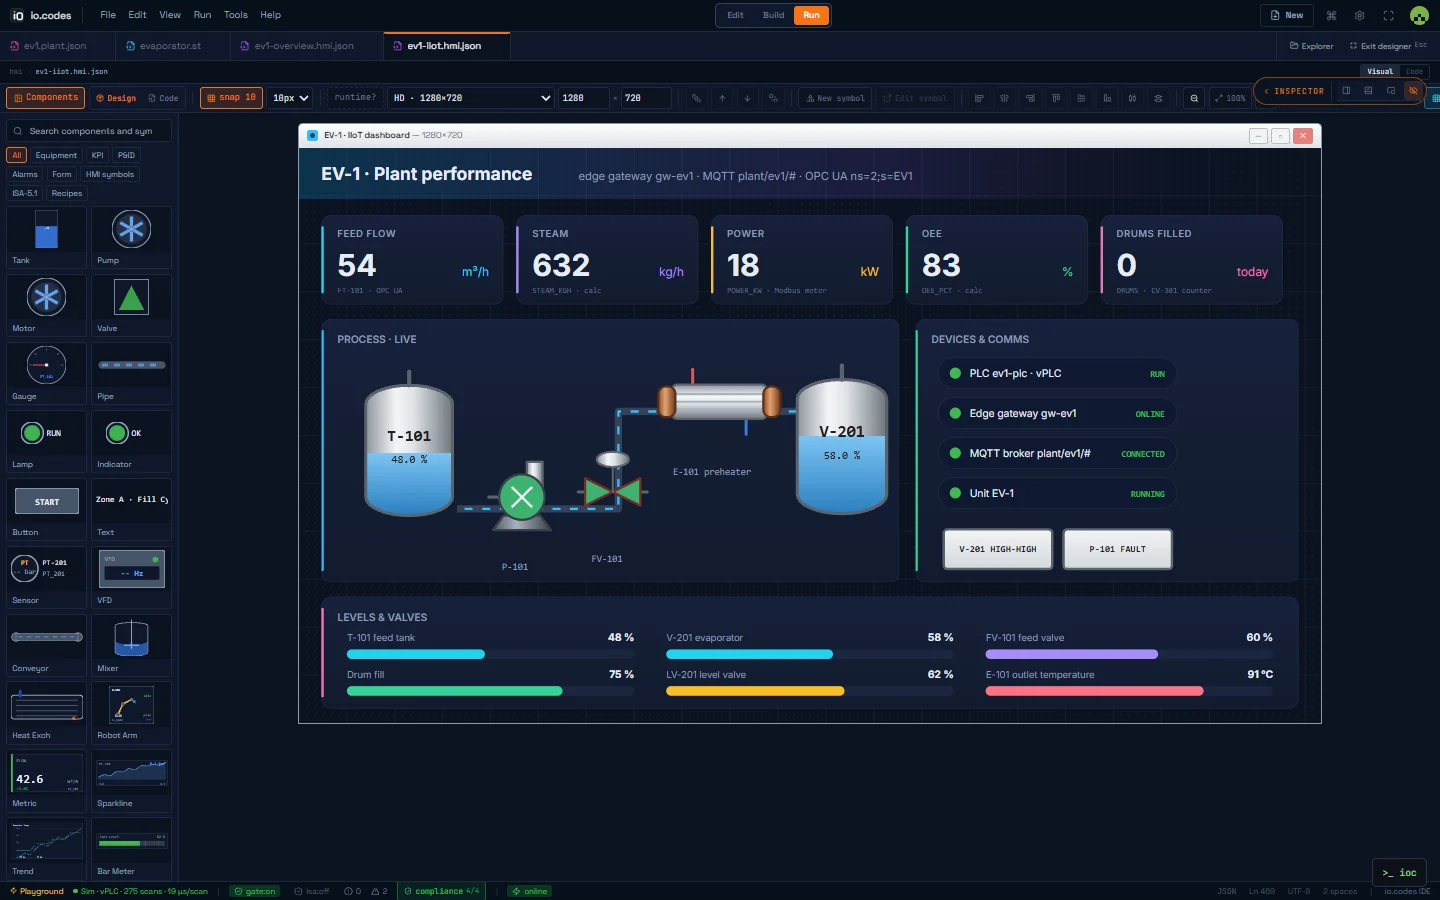Choose the VFD component

(x=131, y=577)
